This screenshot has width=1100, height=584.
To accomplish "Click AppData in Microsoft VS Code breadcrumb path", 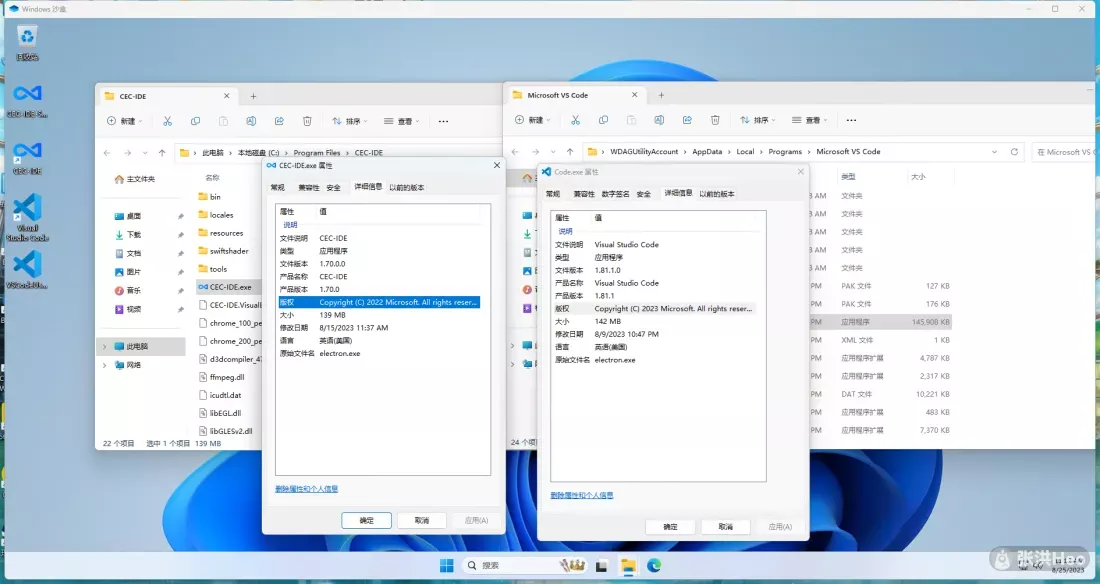I will (x=707, y=152).
